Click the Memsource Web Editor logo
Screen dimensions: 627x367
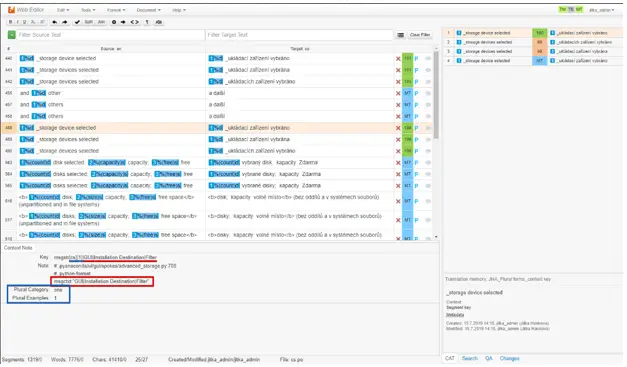pos(11,10)
